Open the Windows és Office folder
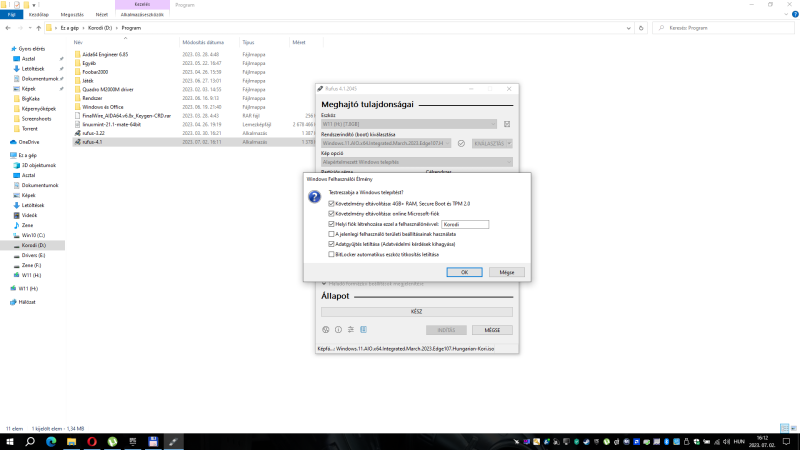This screenshot has height=450, width=800. [x=103, y=107]
